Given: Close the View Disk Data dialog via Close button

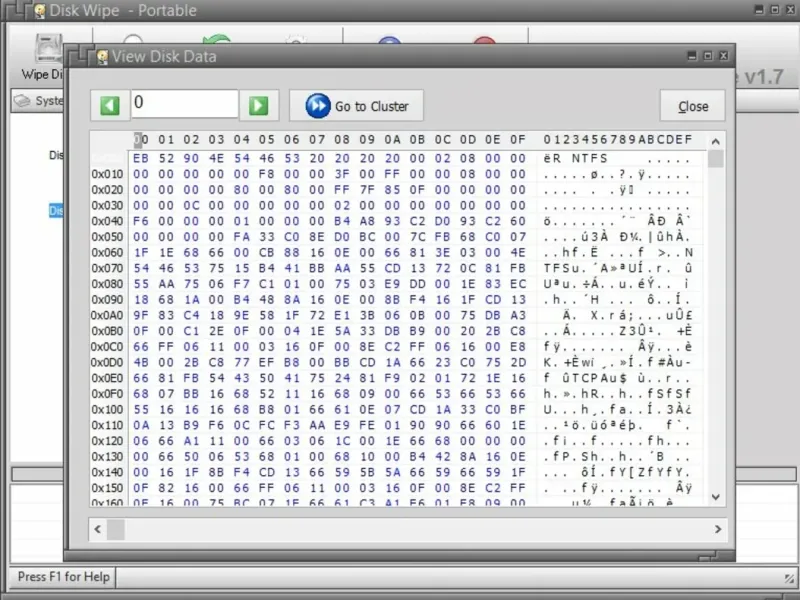Looking at the screenshot, I should tap(692, 106).
